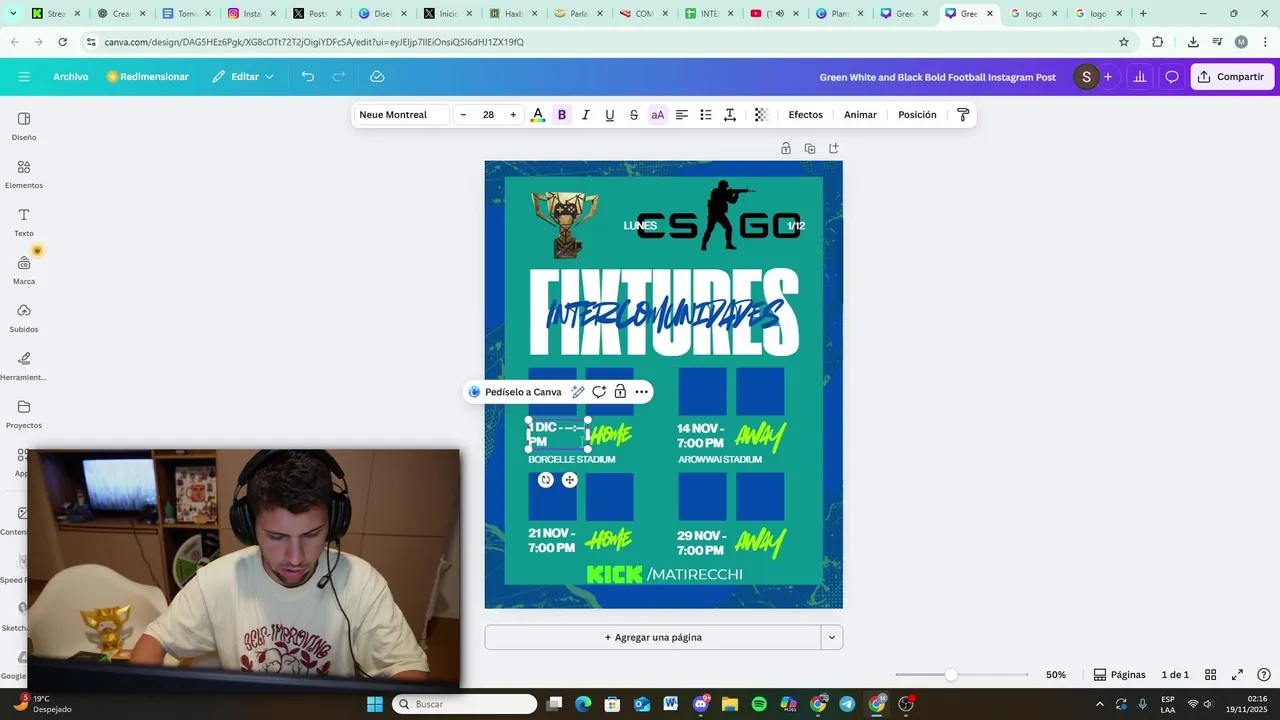Click the S user avatar
Screen dimensions: 1280x720
pos(1086,77)
